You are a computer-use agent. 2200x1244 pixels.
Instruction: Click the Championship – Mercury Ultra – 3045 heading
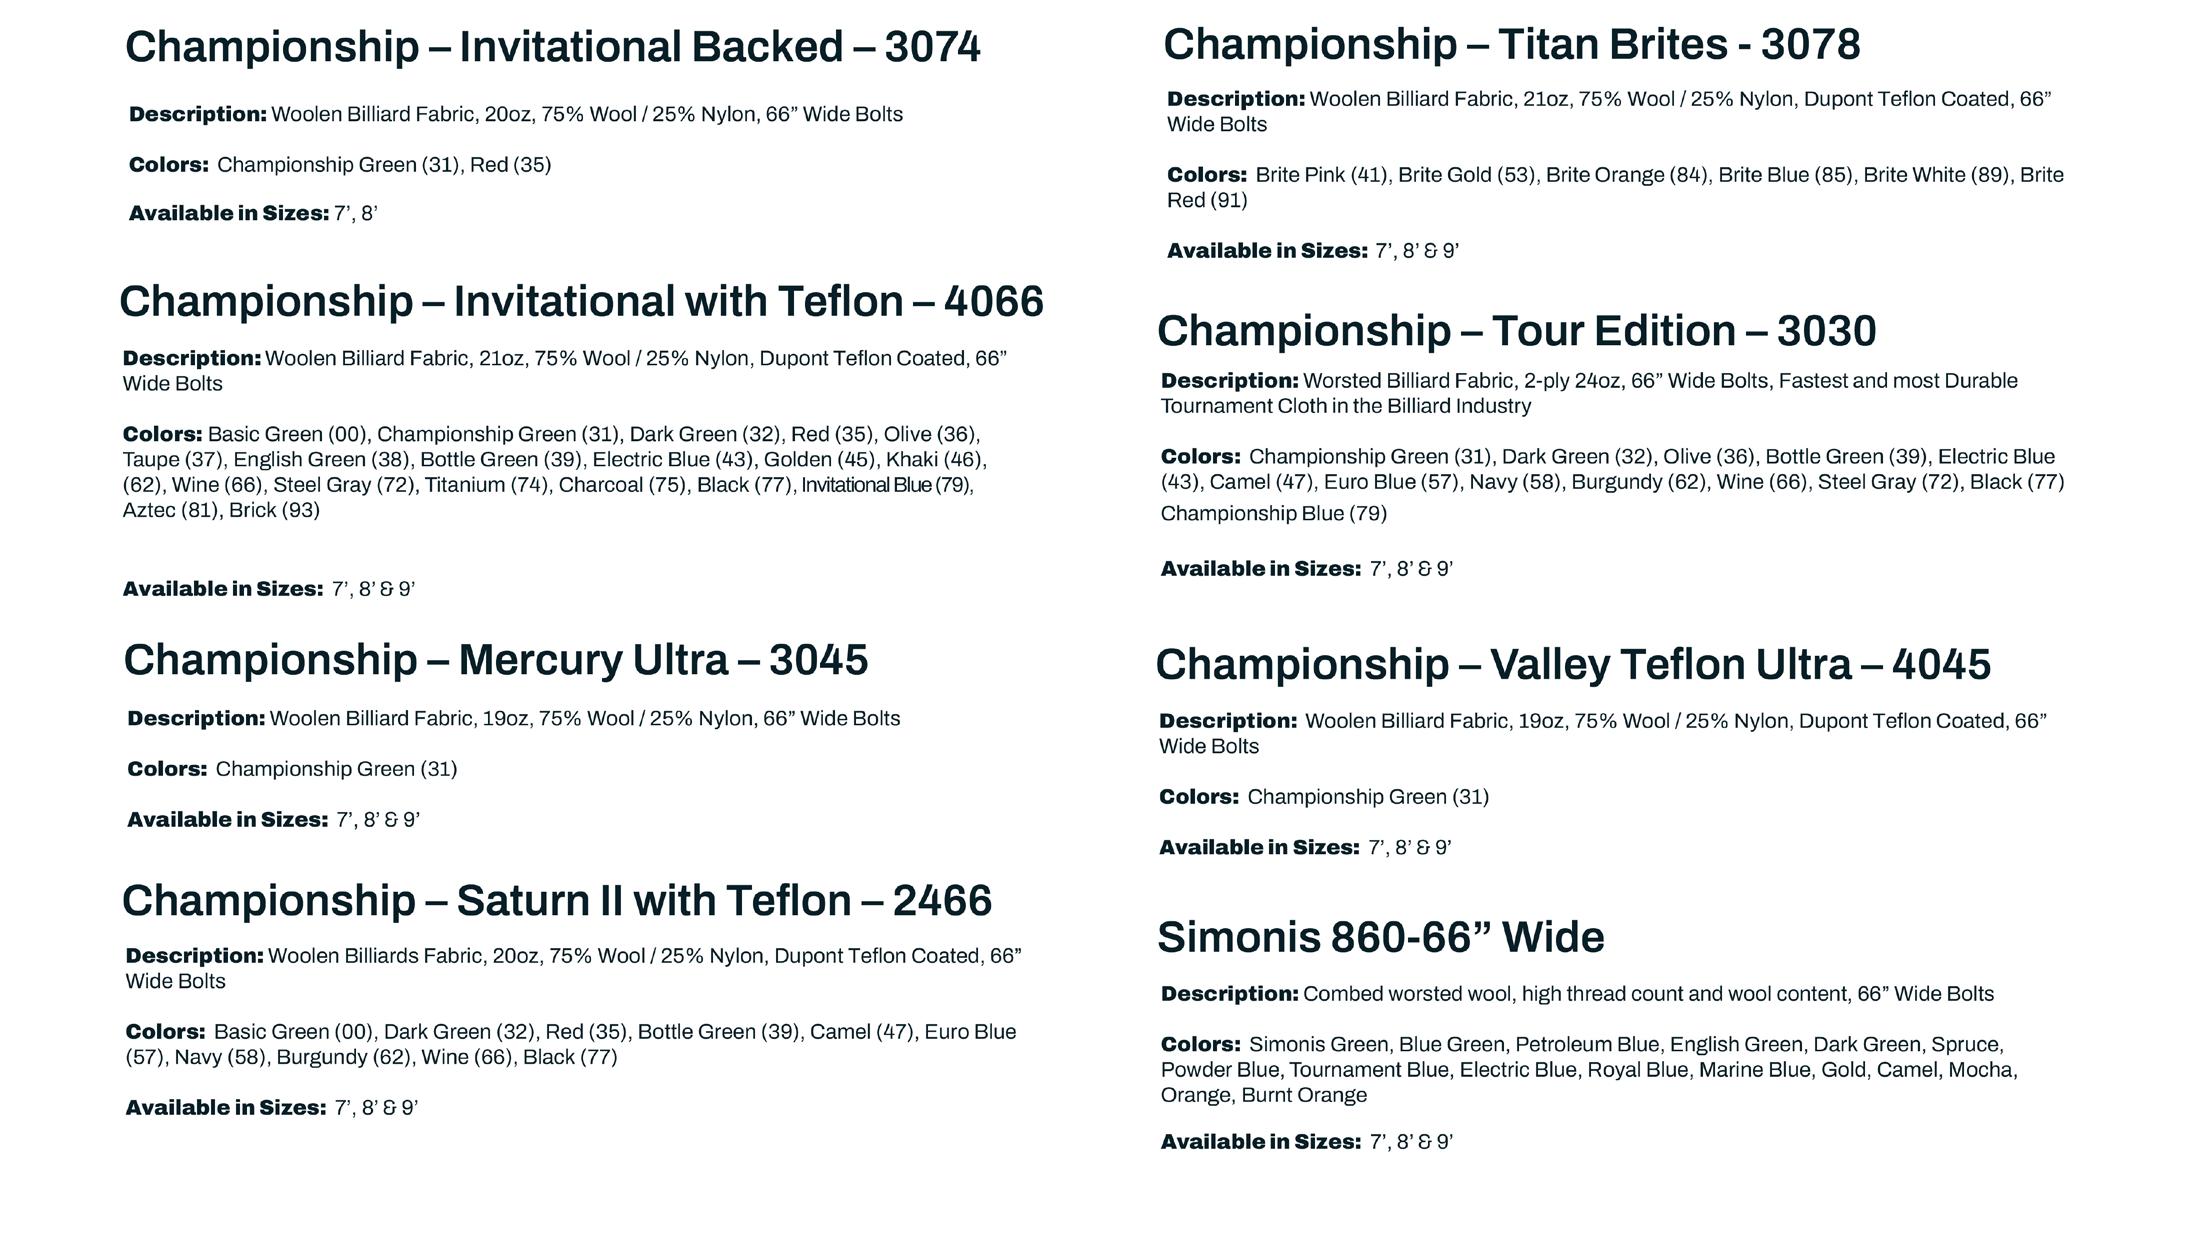(495, 660)
